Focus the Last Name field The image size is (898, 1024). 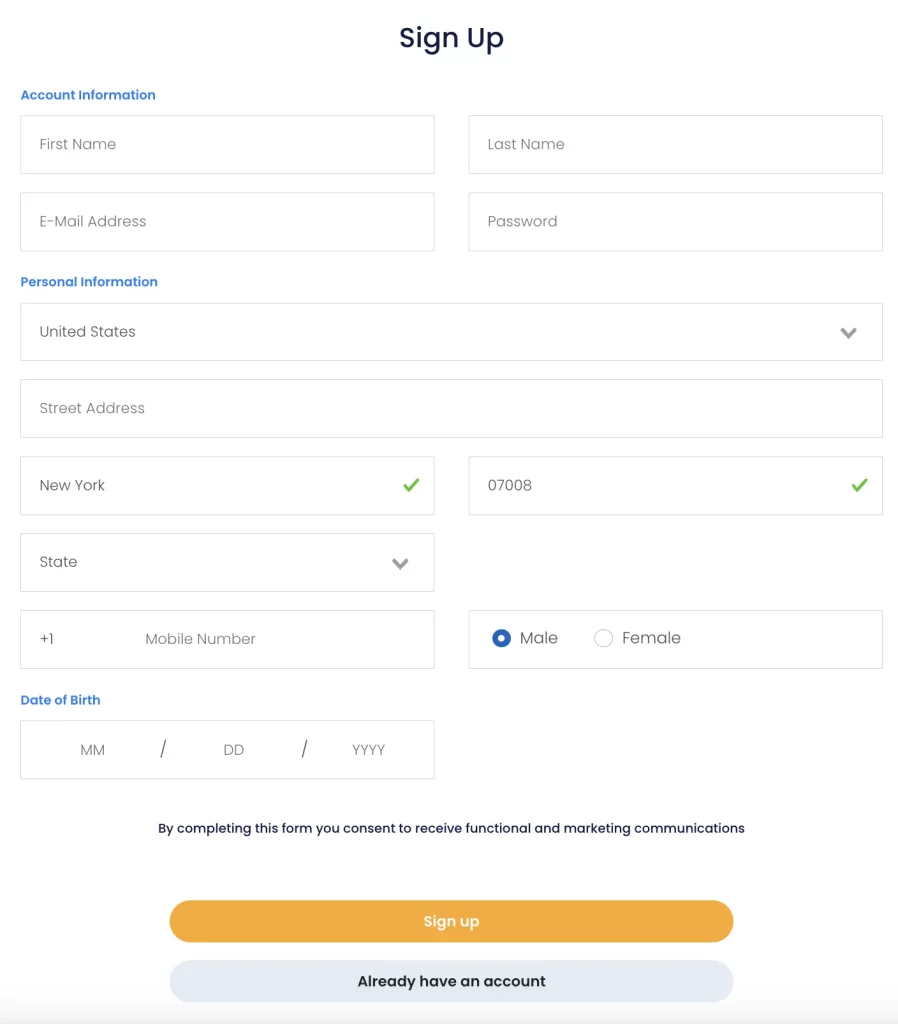675,144
